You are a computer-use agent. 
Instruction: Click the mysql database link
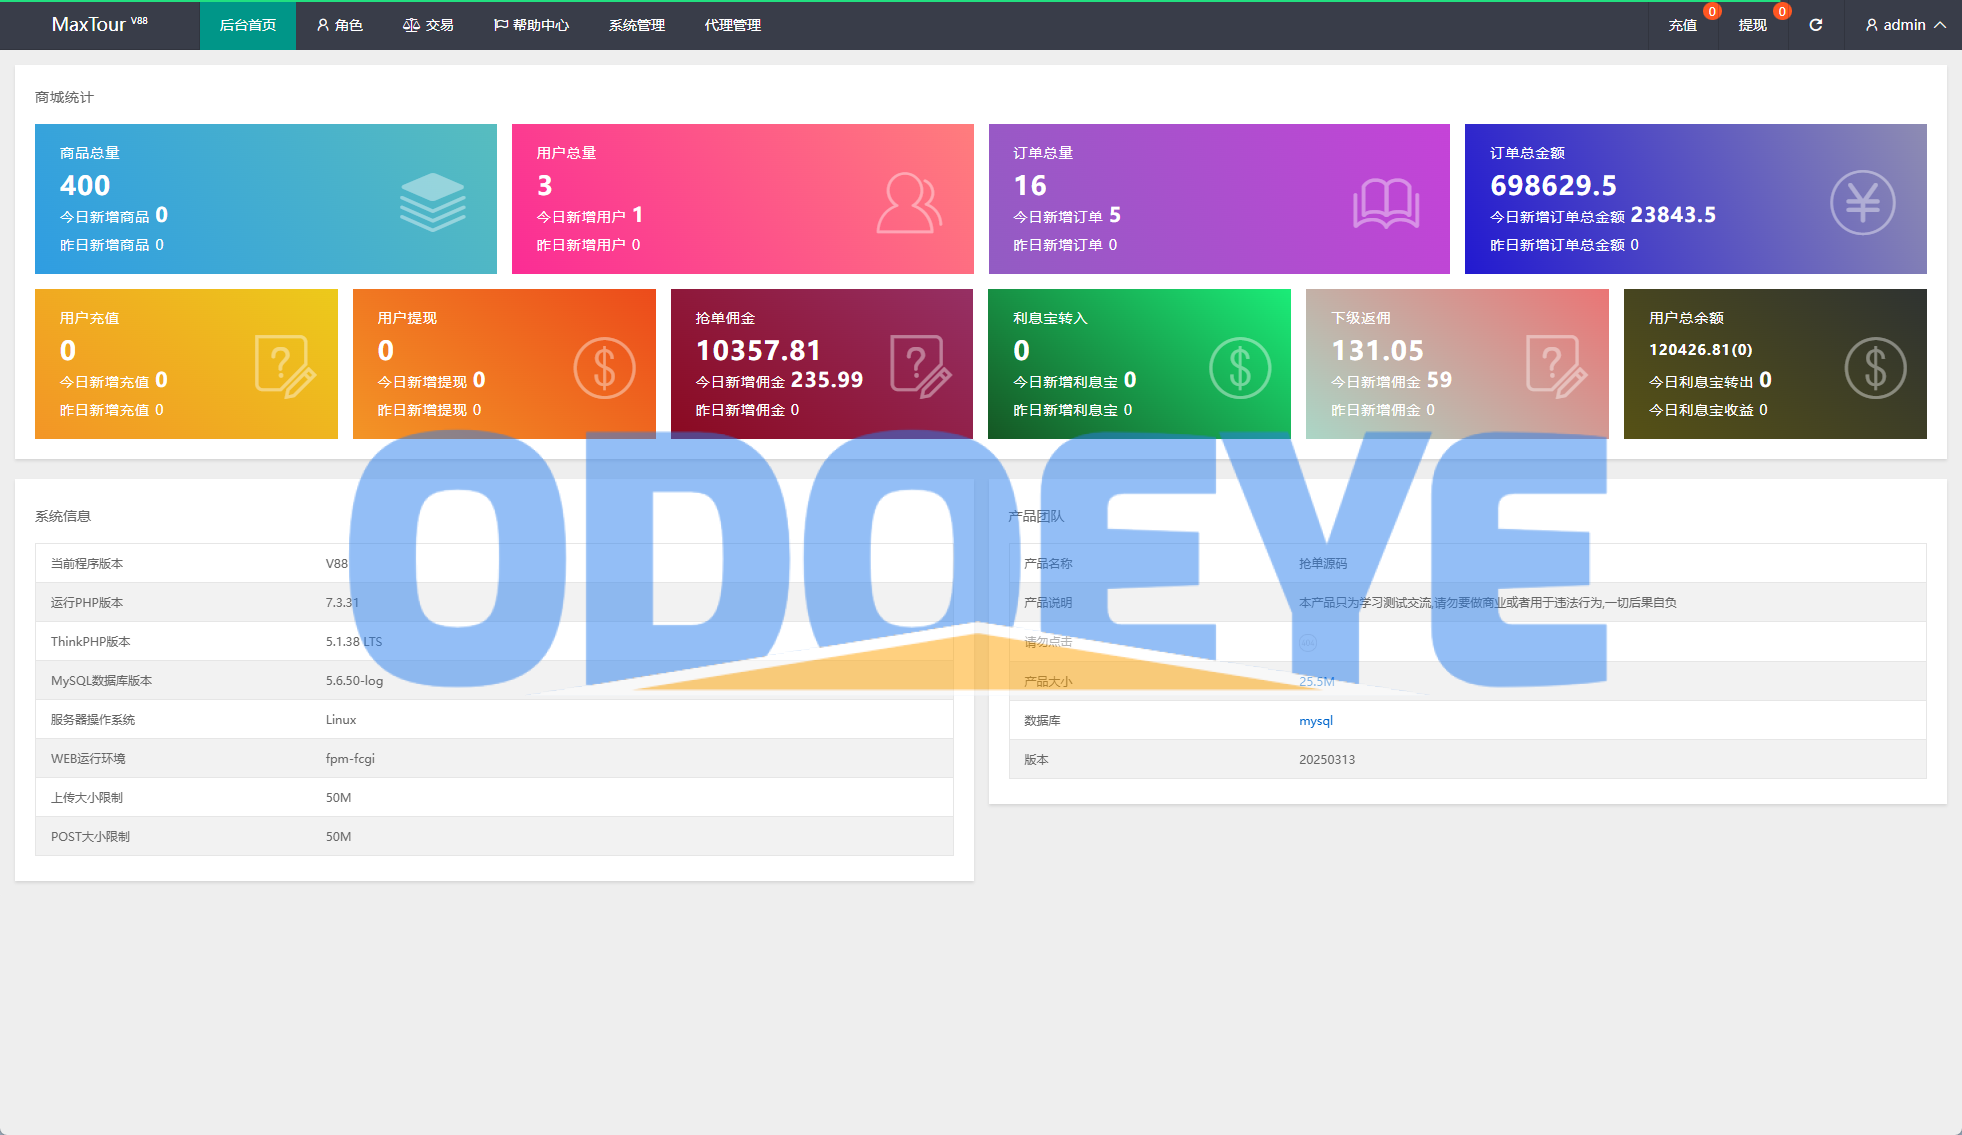[x=1315, y=721]
